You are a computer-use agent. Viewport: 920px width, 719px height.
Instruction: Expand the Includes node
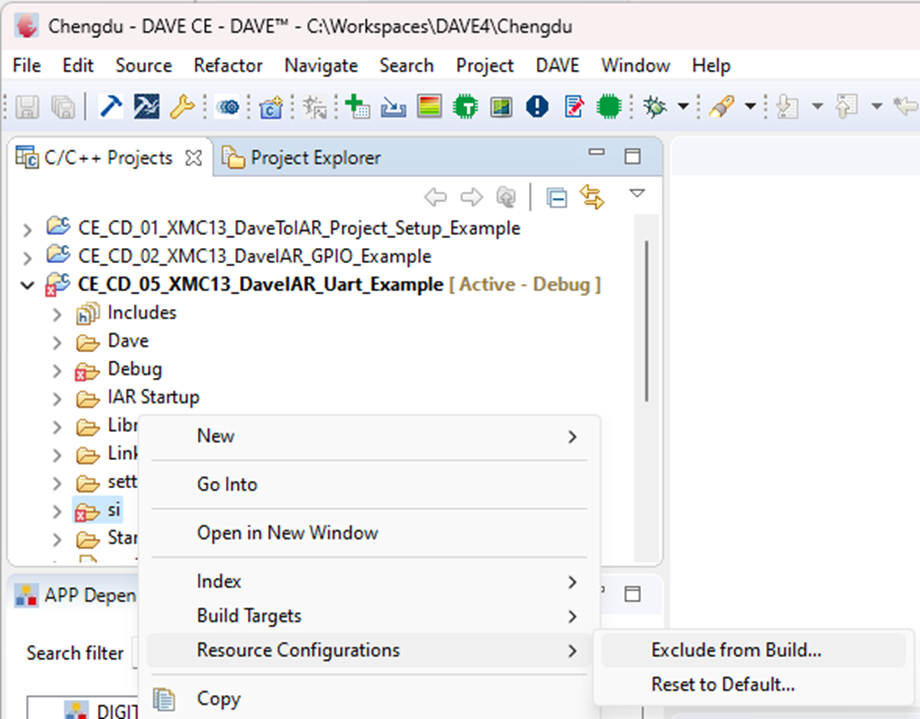(57, 312)
